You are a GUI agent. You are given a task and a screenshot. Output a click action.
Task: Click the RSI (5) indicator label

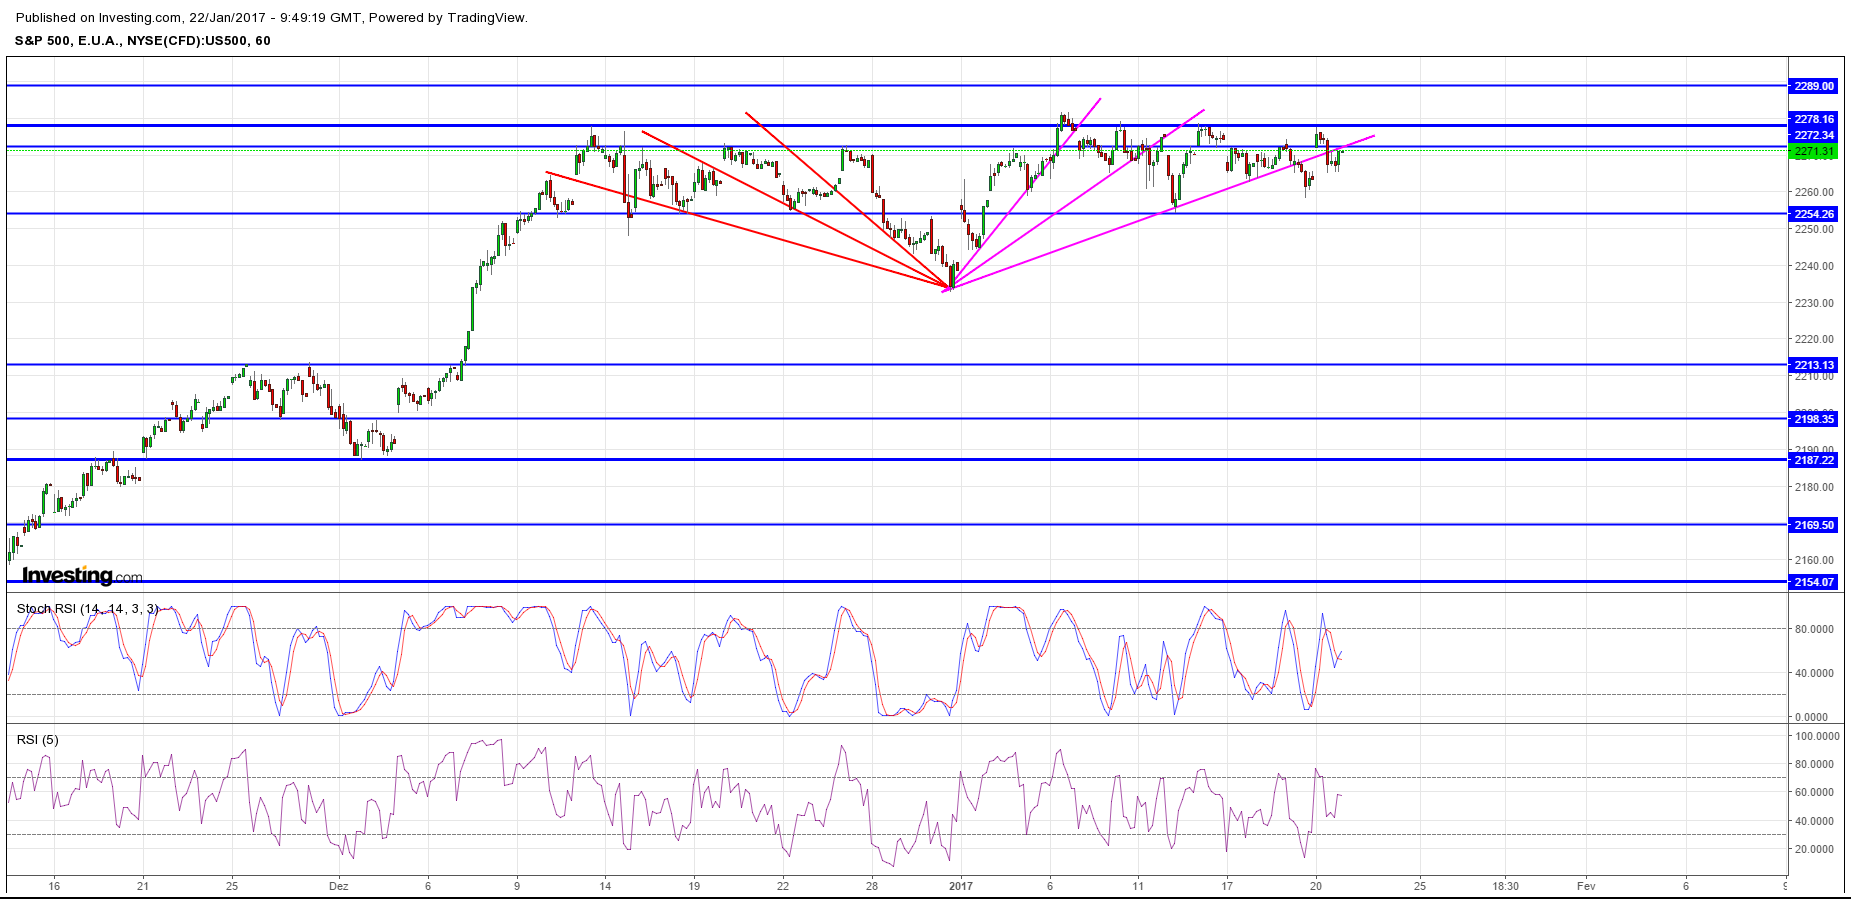38,739
